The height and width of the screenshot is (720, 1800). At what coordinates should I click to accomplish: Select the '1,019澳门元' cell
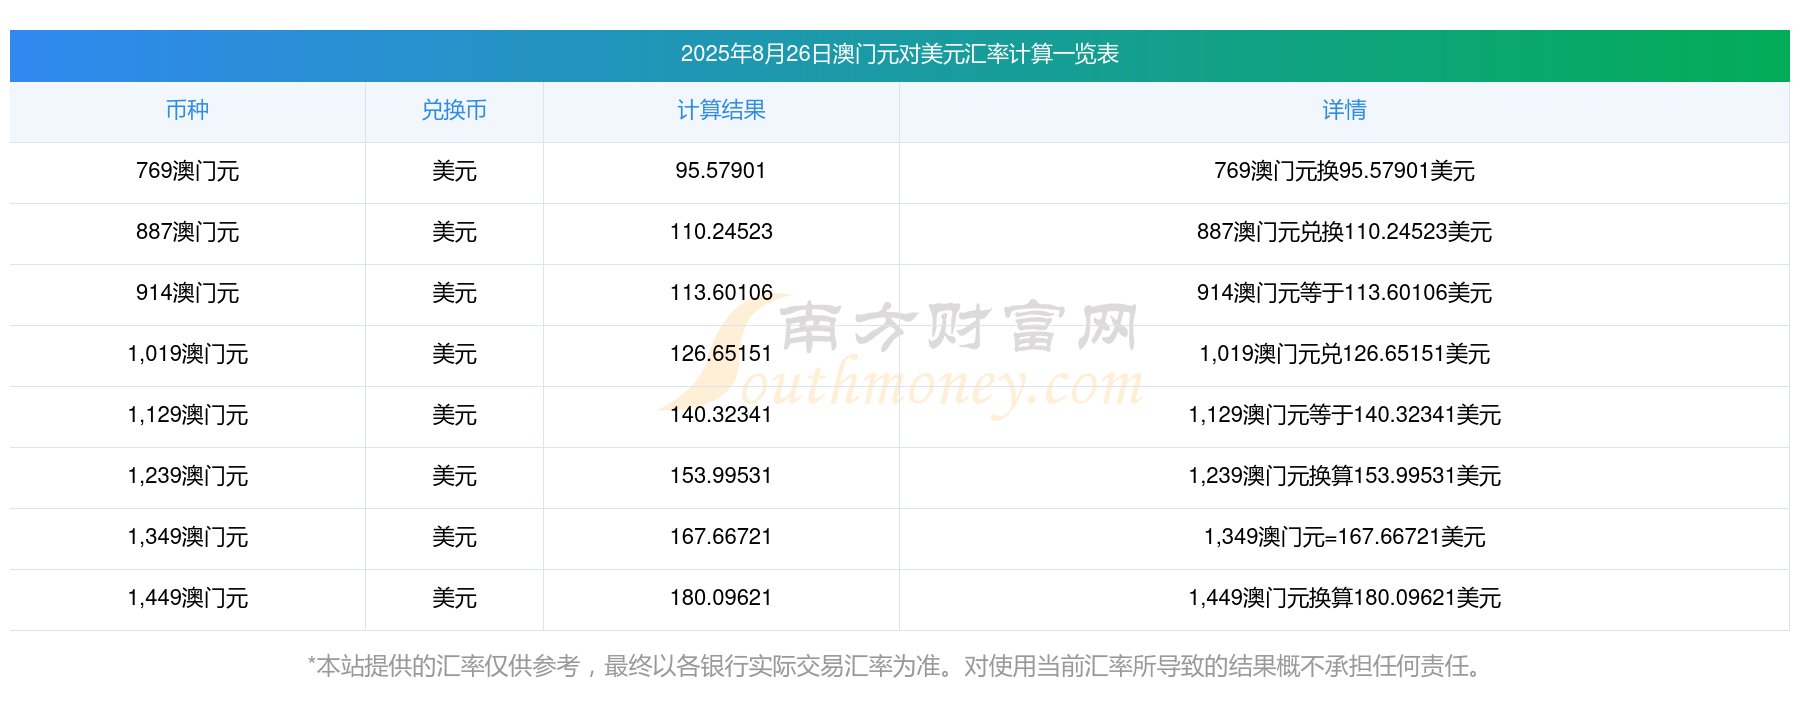point(187,354)
